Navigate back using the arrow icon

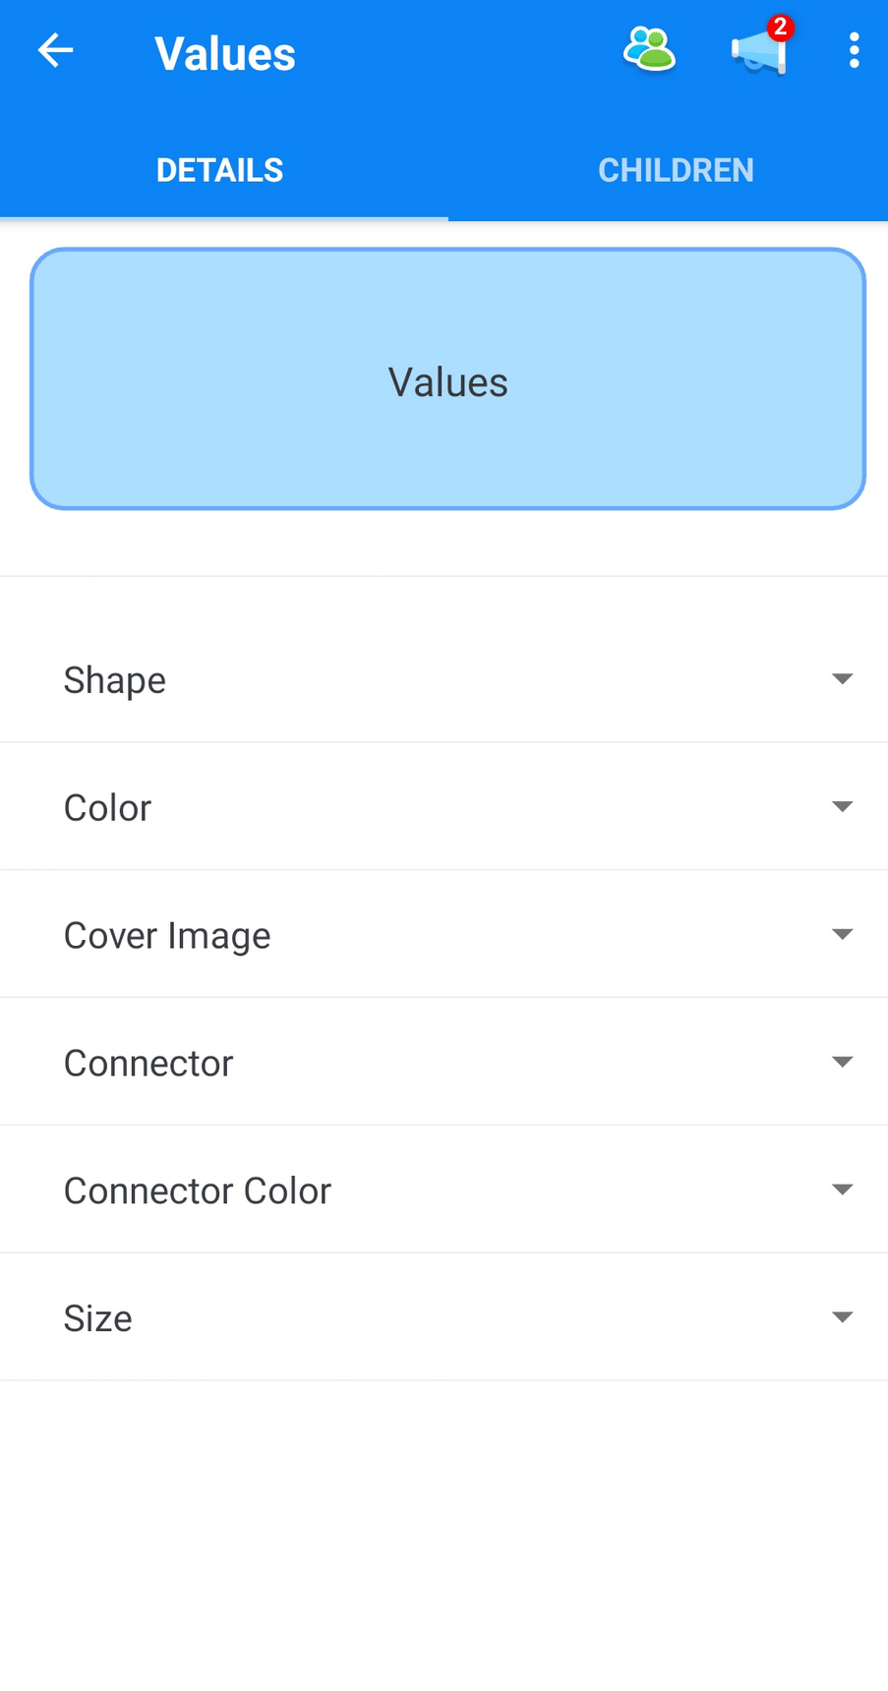tap(55, 50)
